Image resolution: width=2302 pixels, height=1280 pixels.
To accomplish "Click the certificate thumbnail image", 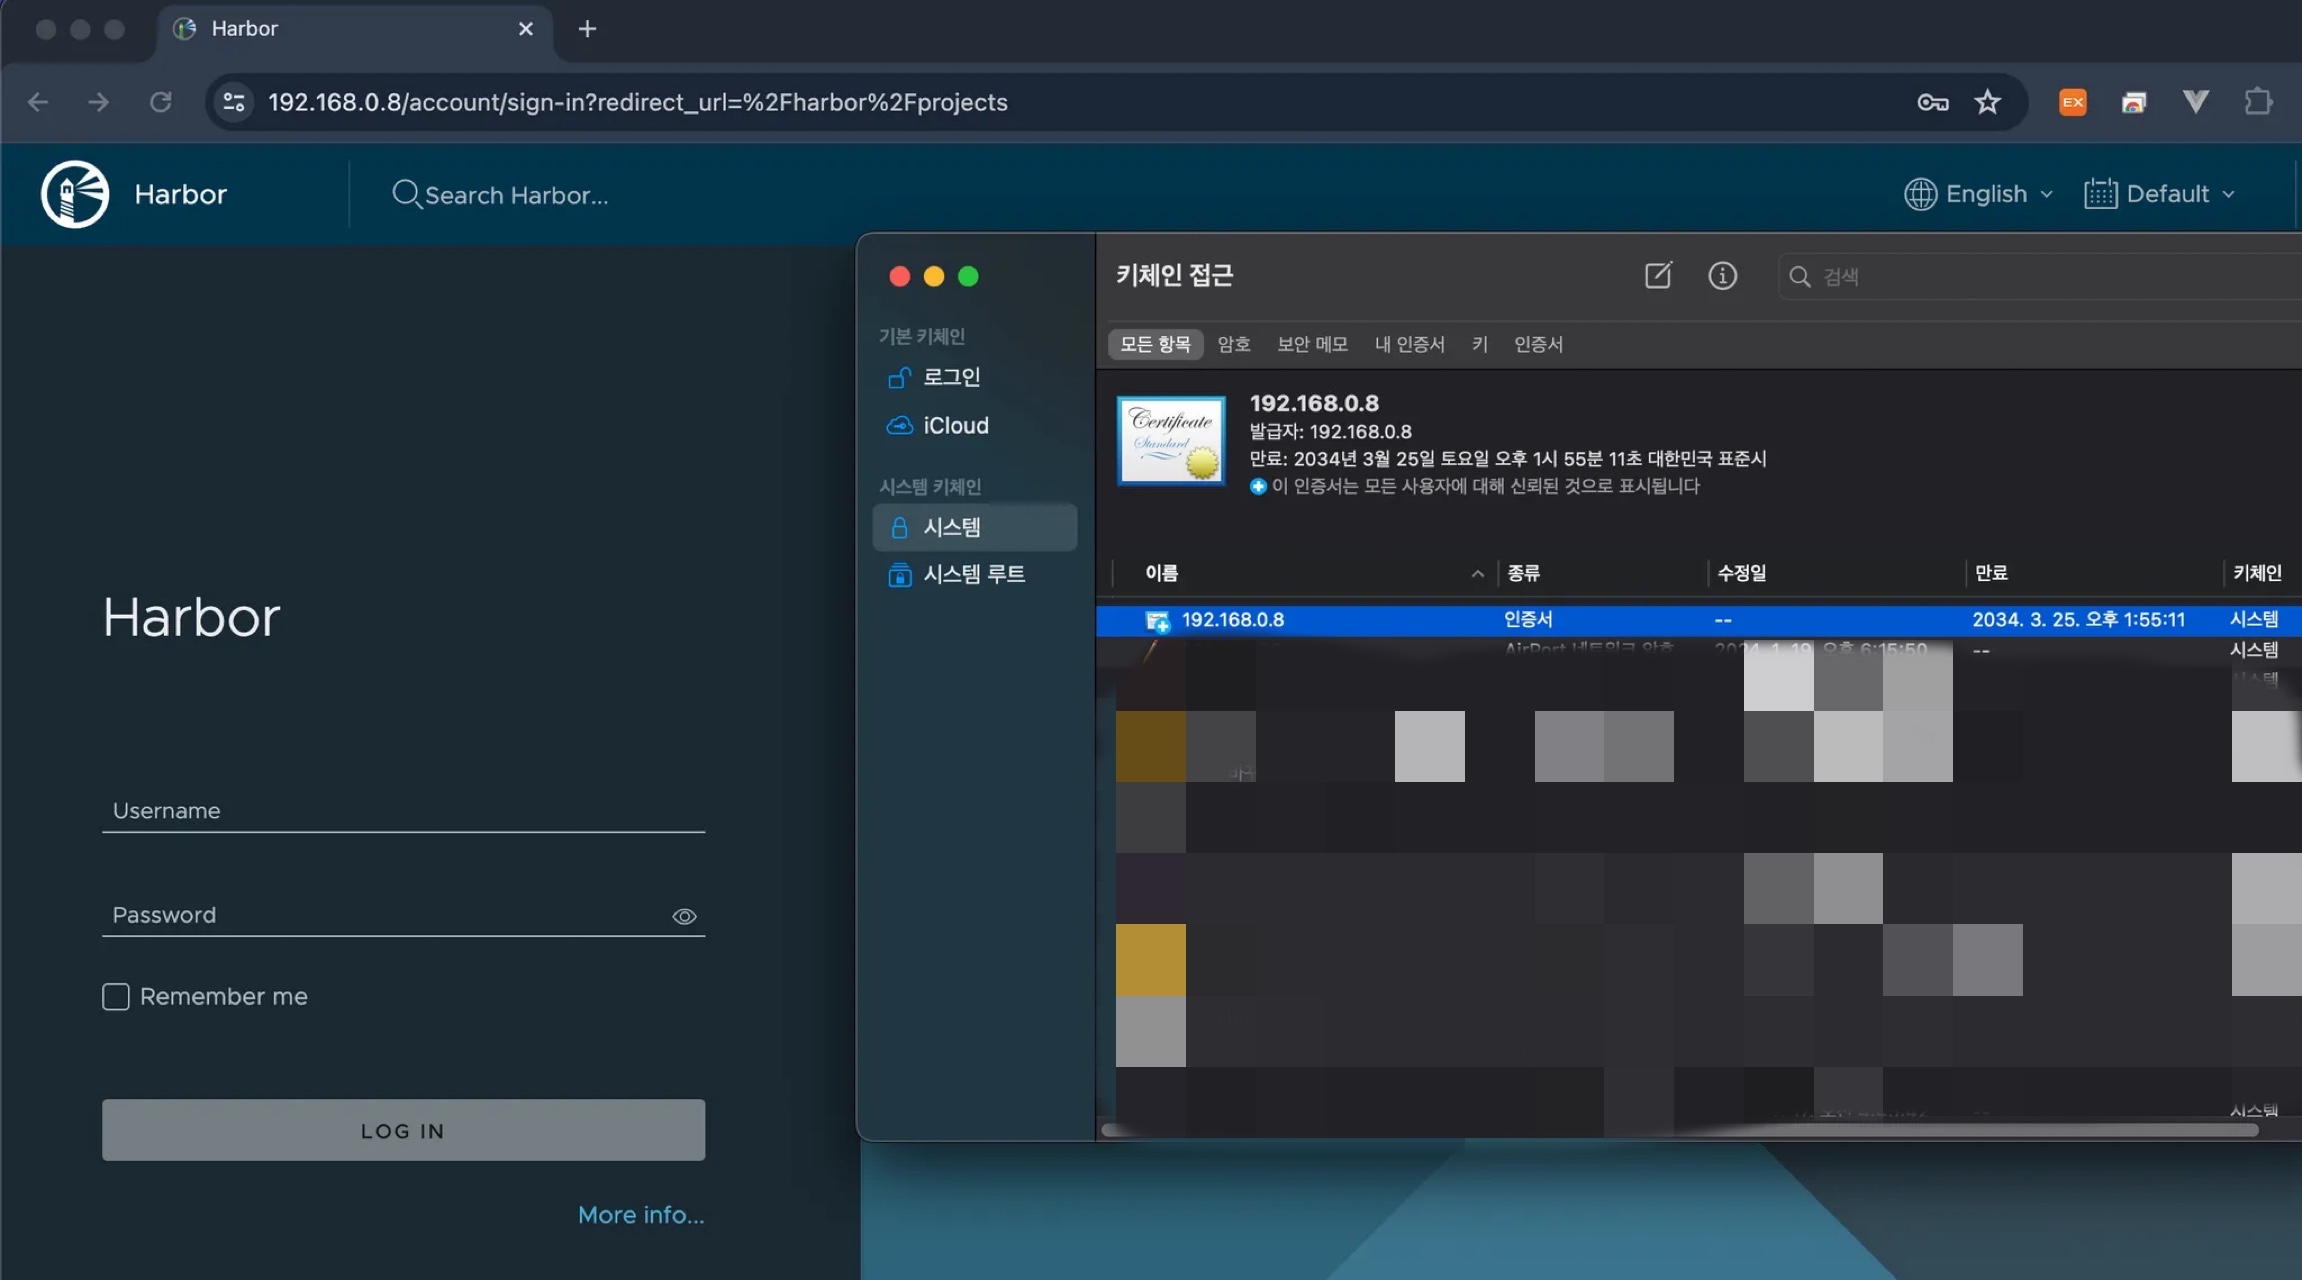I will [x=1171, y=441].
